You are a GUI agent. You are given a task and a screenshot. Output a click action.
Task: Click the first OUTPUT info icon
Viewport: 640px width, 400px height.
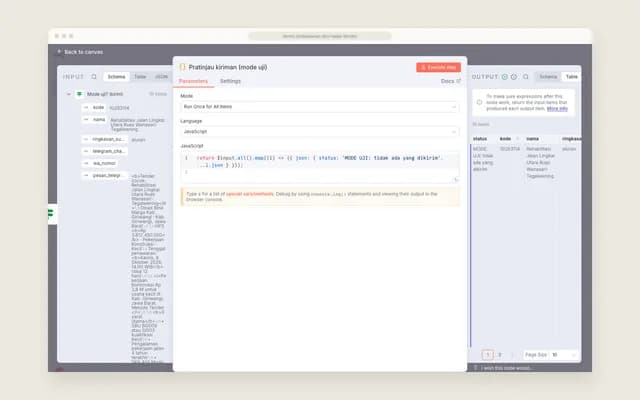tap(504, 77)
